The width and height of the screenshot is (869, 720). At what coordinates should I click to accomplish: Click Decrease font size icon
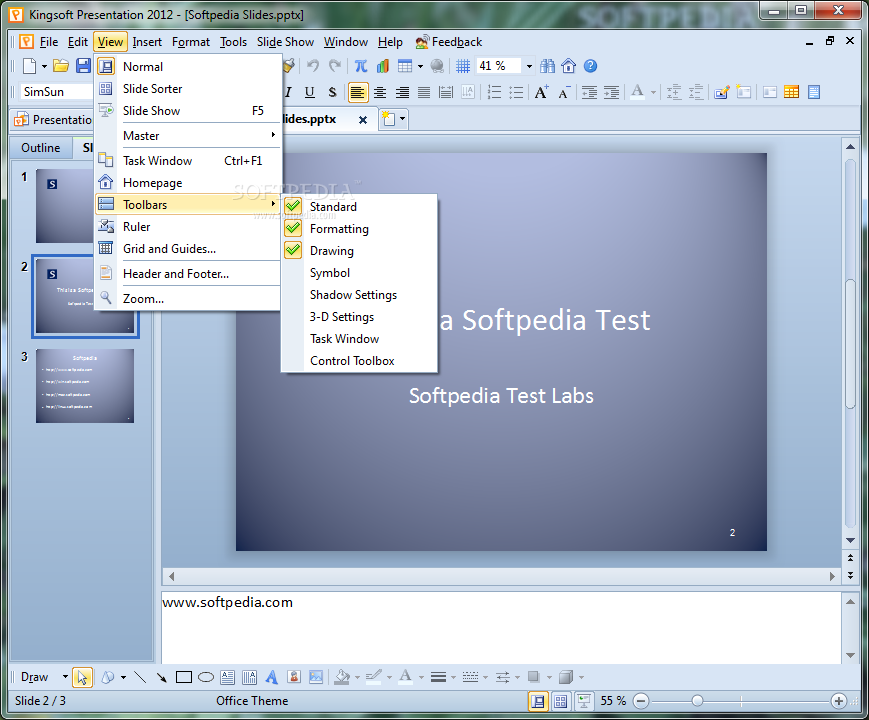[x=564, y=92]
